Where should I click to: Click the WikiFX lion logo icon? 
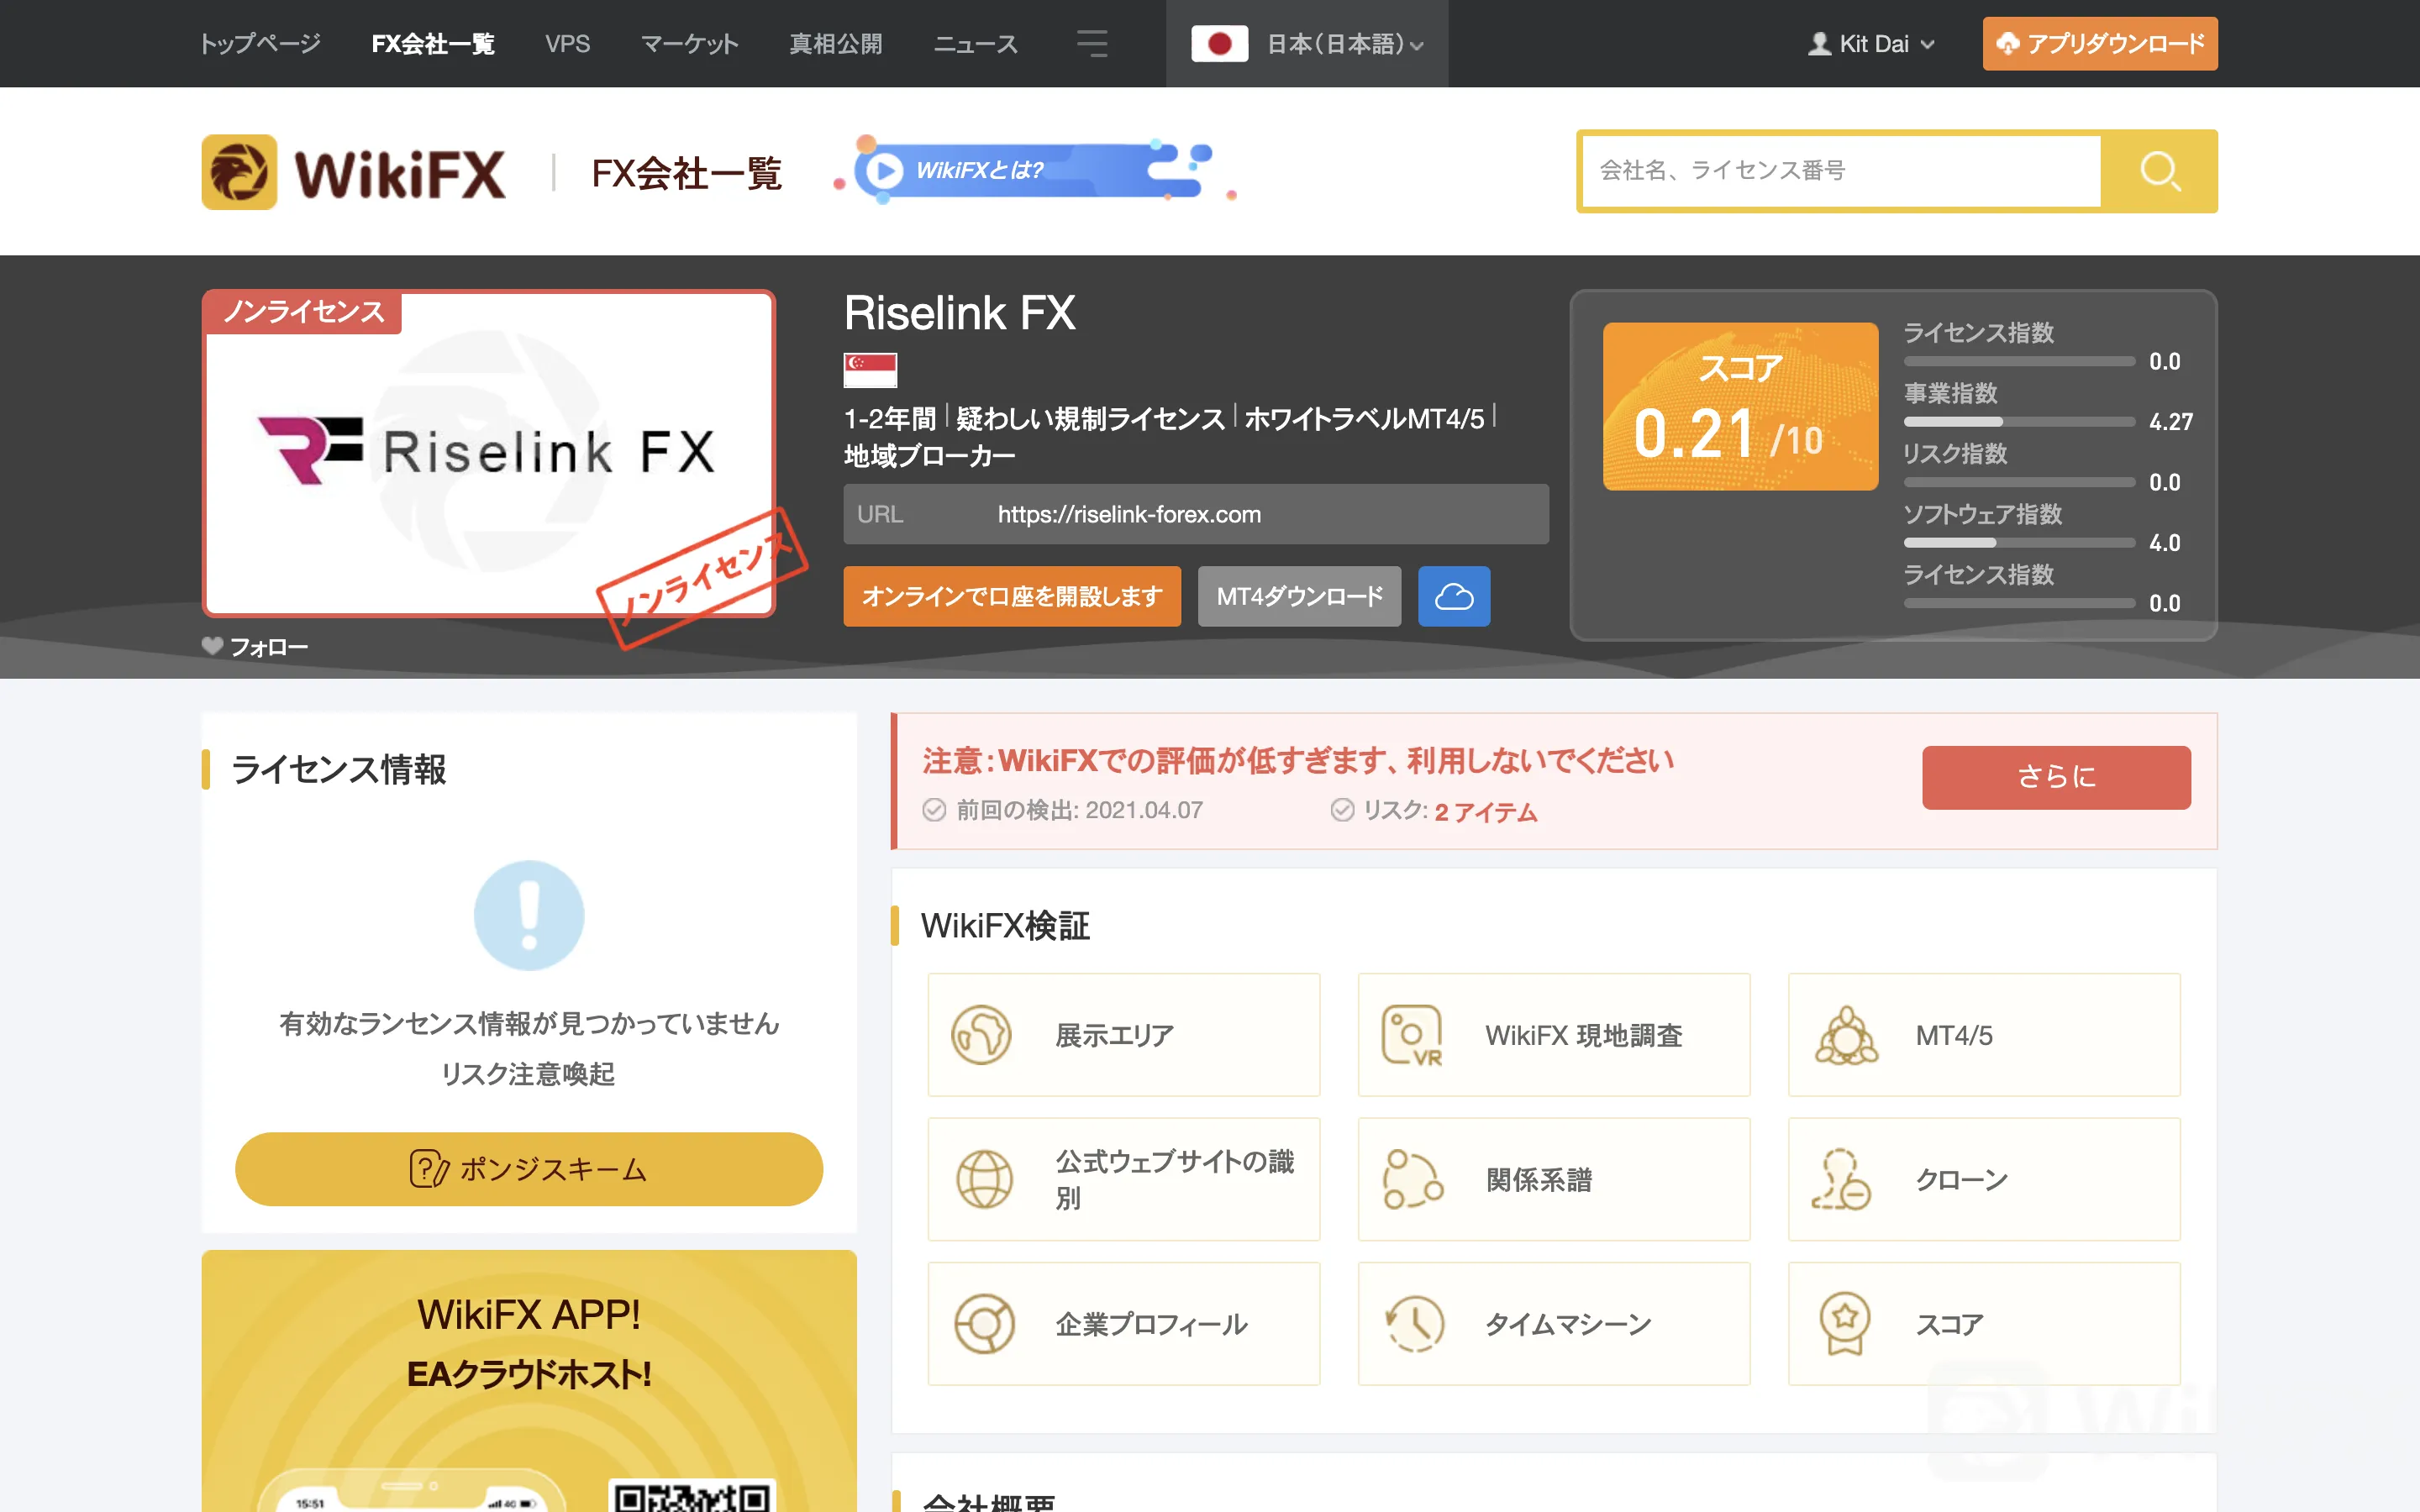pyautogui.click(x=239, y=172)
